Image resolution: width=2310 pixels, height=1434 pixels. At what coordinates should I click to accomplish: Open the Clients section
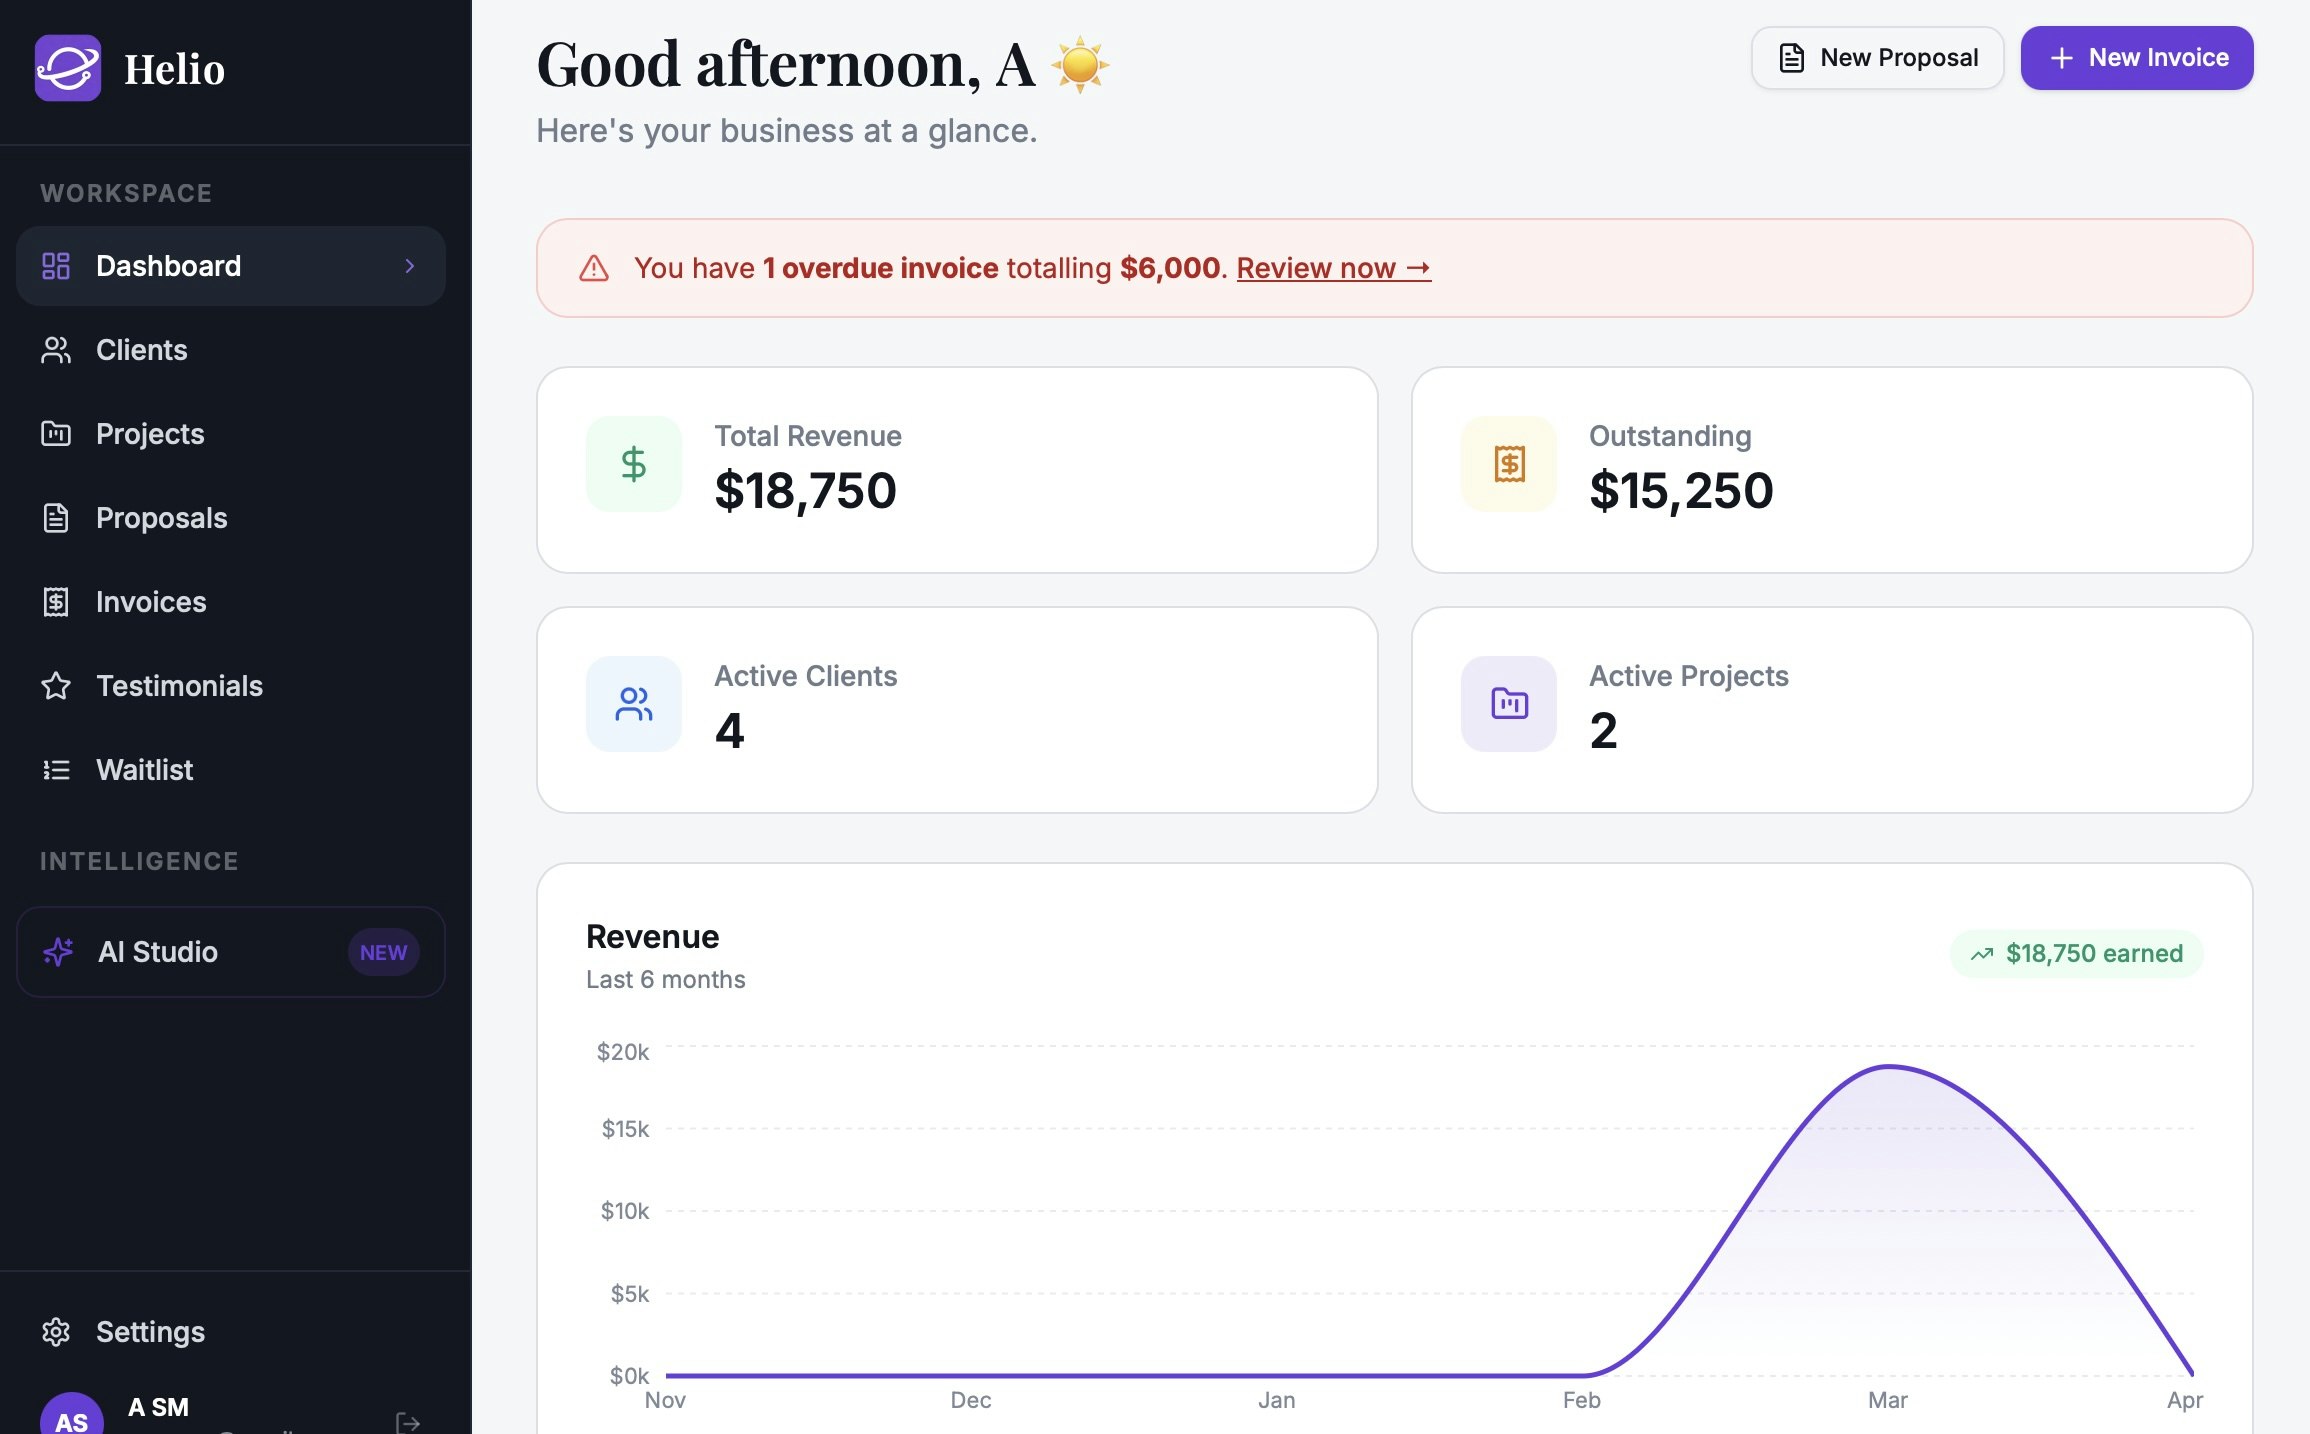141,350
